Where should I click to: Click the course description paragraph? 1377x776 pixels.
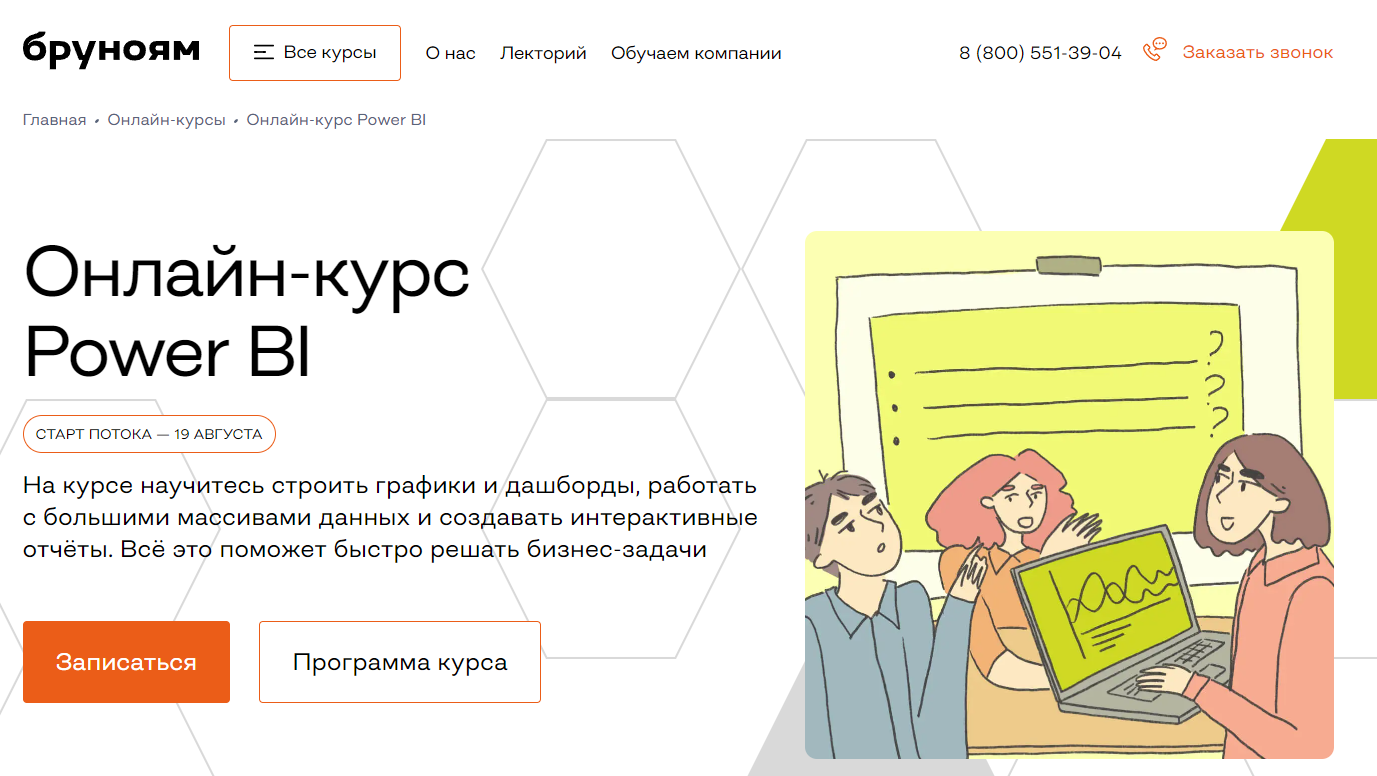coord(390,518)
